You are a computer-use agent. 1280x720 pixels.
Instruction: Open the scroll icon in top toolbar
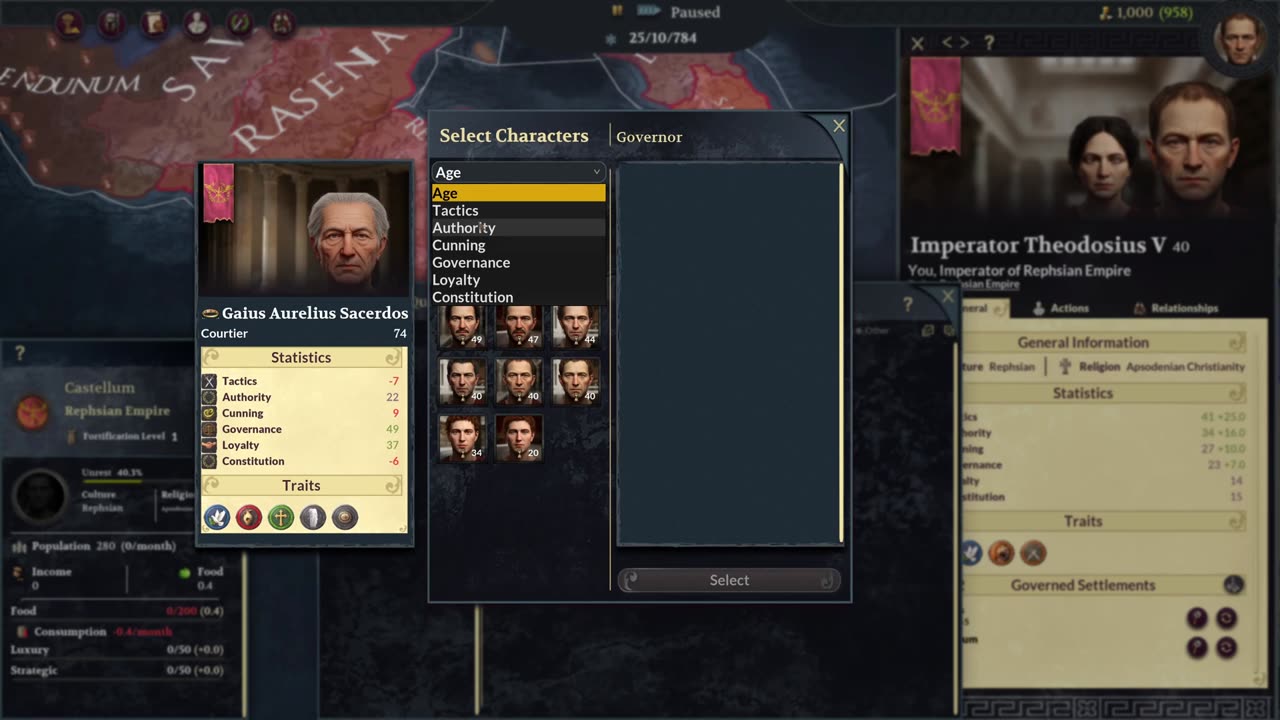pos(153,24)
